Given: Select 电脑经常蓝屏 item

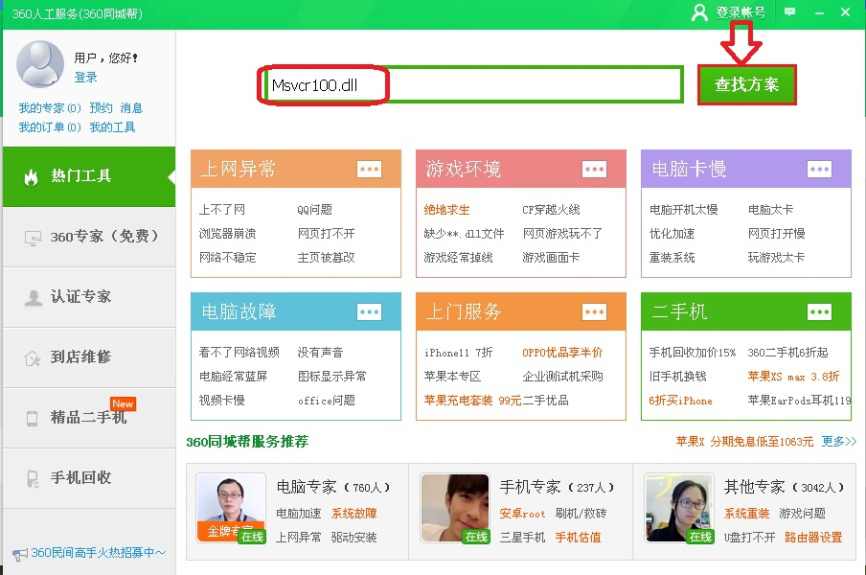Looking at the screenshot, I should tap(233, 376).
